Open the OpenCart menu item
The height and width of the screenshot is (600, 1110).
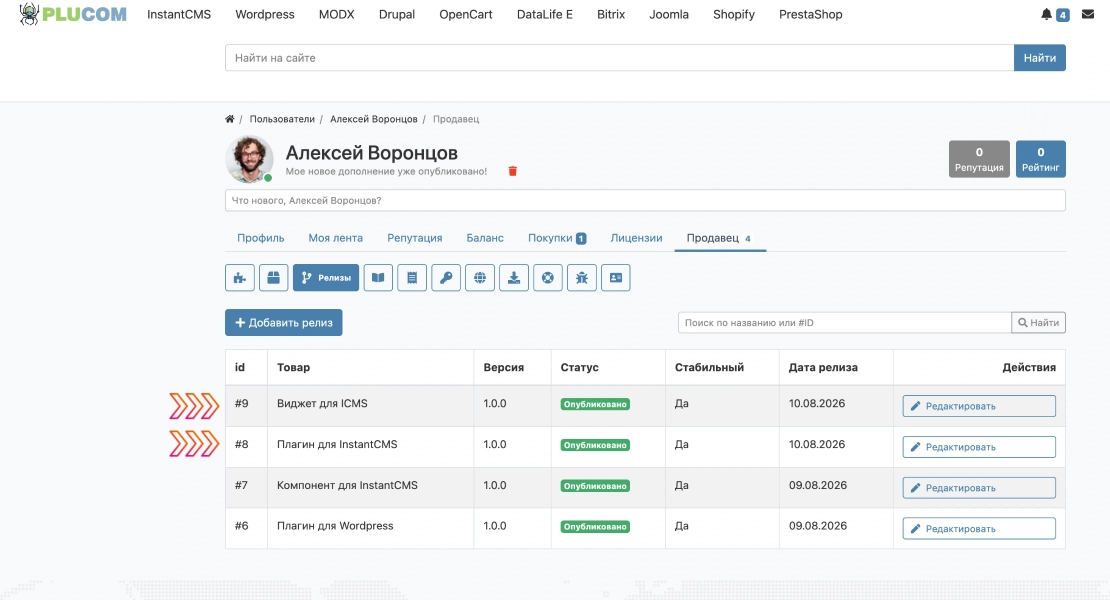pyautogui.click(x=466, y=14)
